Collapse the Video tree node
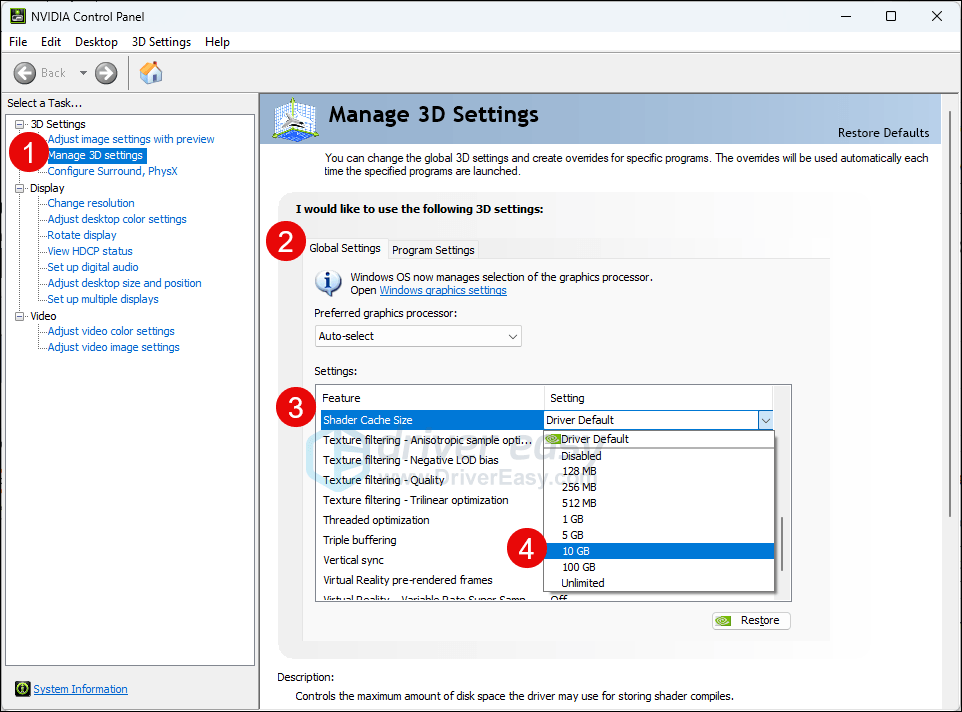This screenshot has height=712, width=962. (x=19, y=316)
